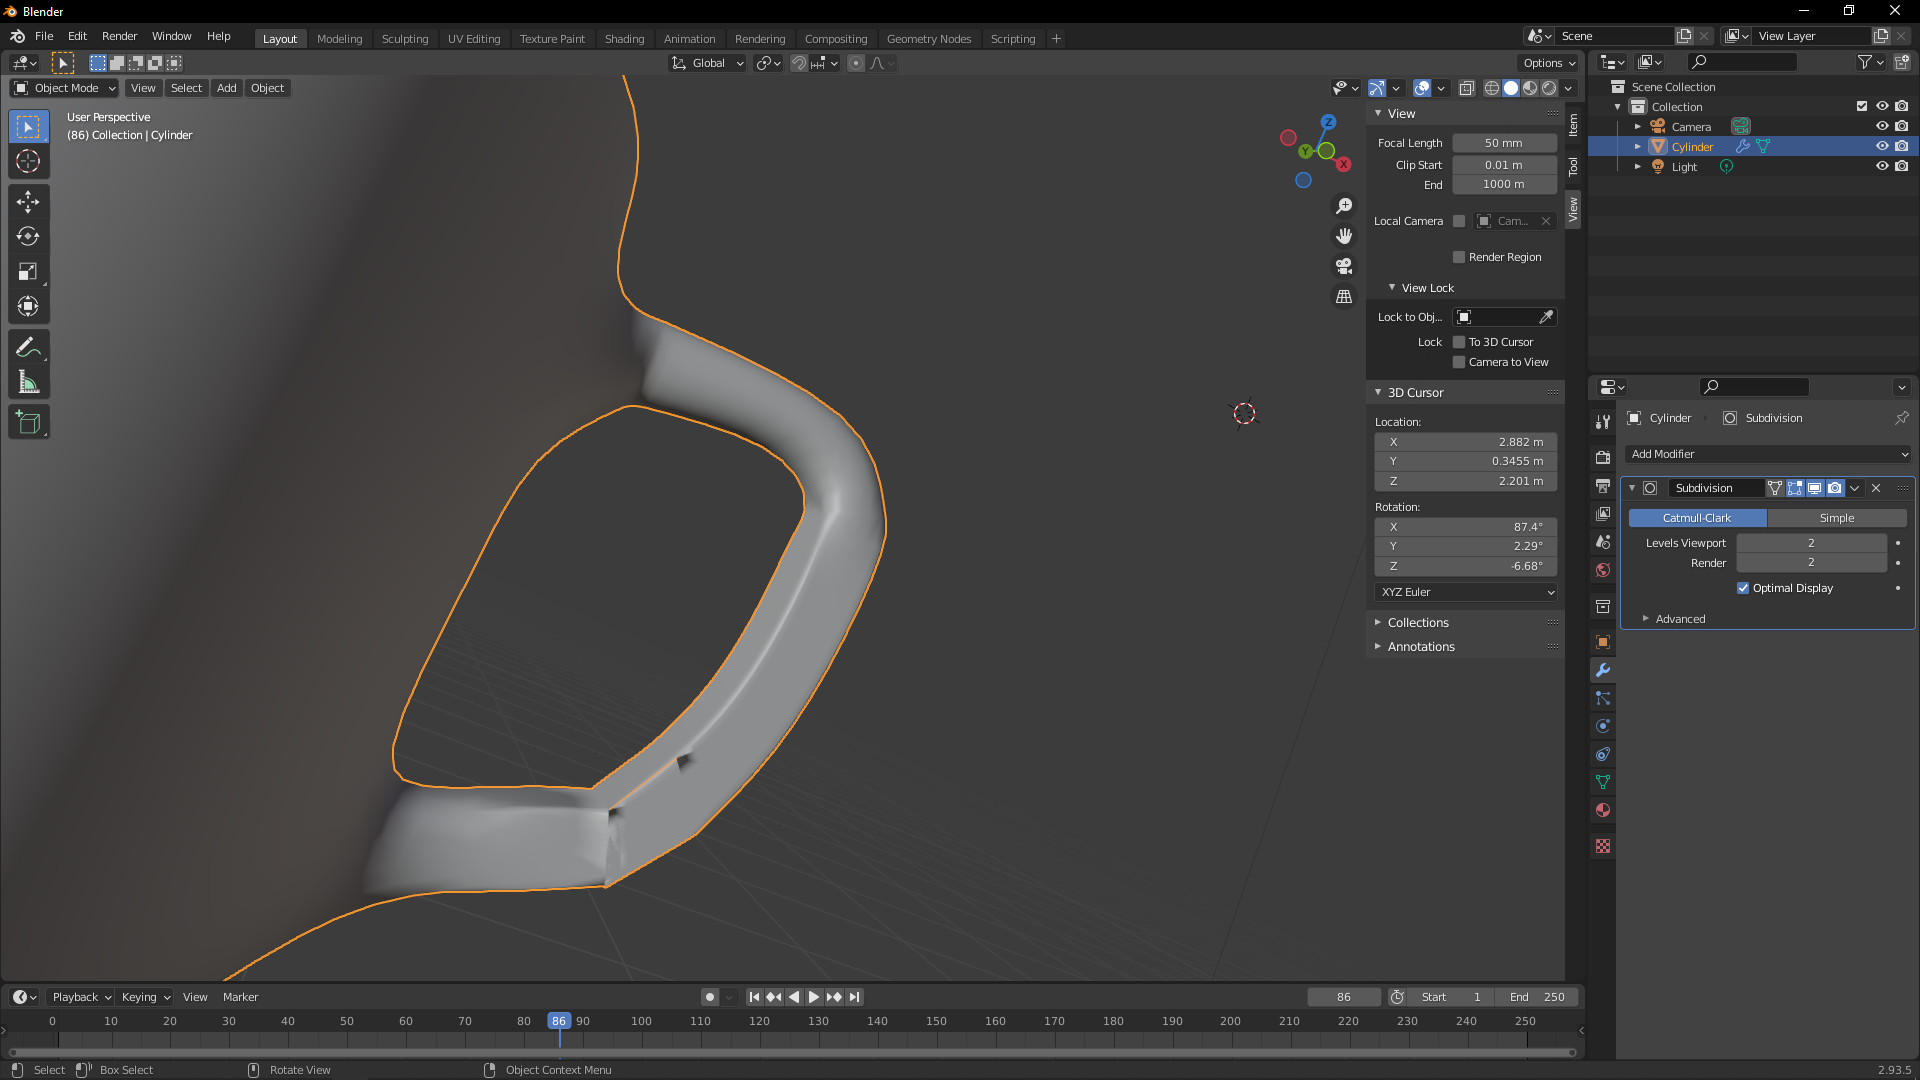
Task: Click the Options button in header
Action: [x=1548, y=63]
